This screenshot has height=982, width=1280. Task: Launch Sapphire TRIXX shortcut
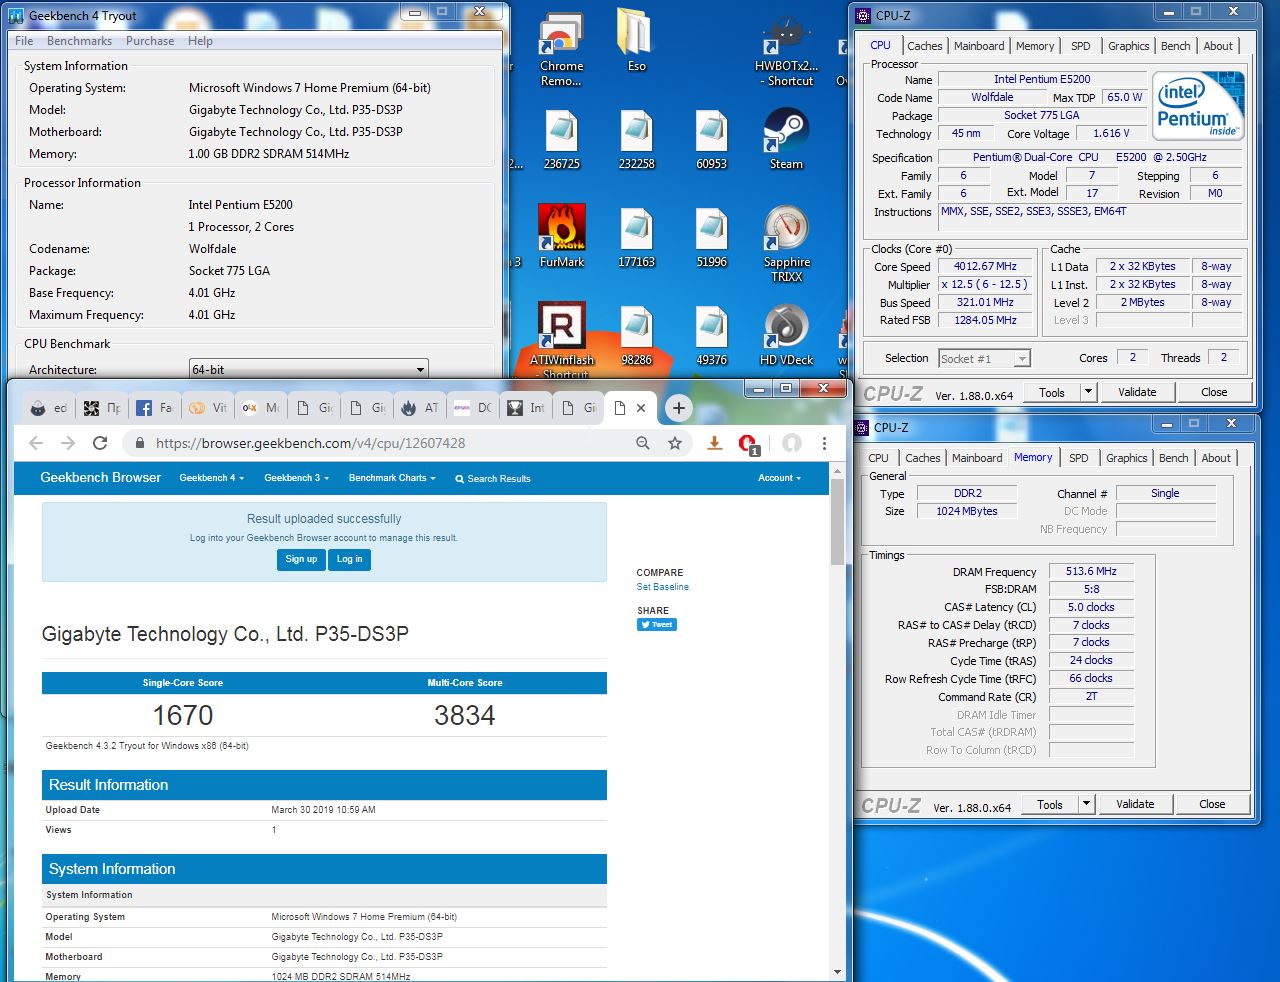click(786, 243)
